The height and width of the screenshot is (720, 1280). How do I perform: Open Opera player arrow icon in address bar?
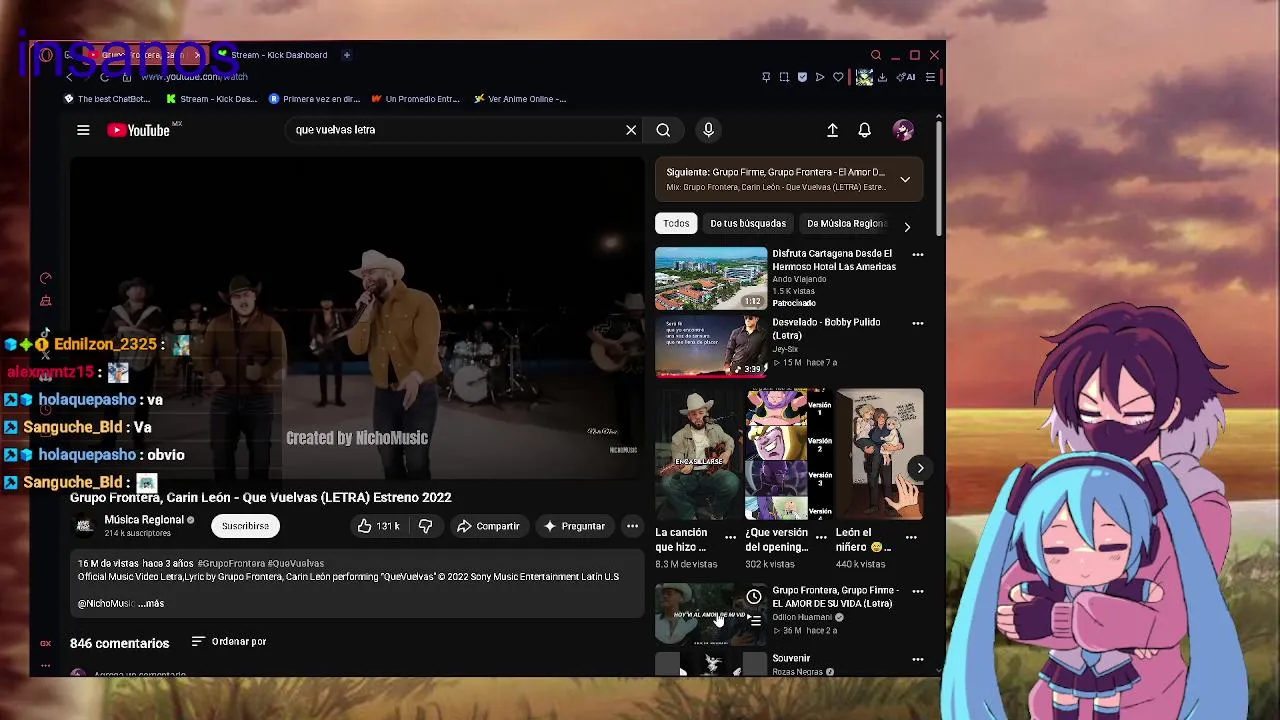(x=820, y=77)
